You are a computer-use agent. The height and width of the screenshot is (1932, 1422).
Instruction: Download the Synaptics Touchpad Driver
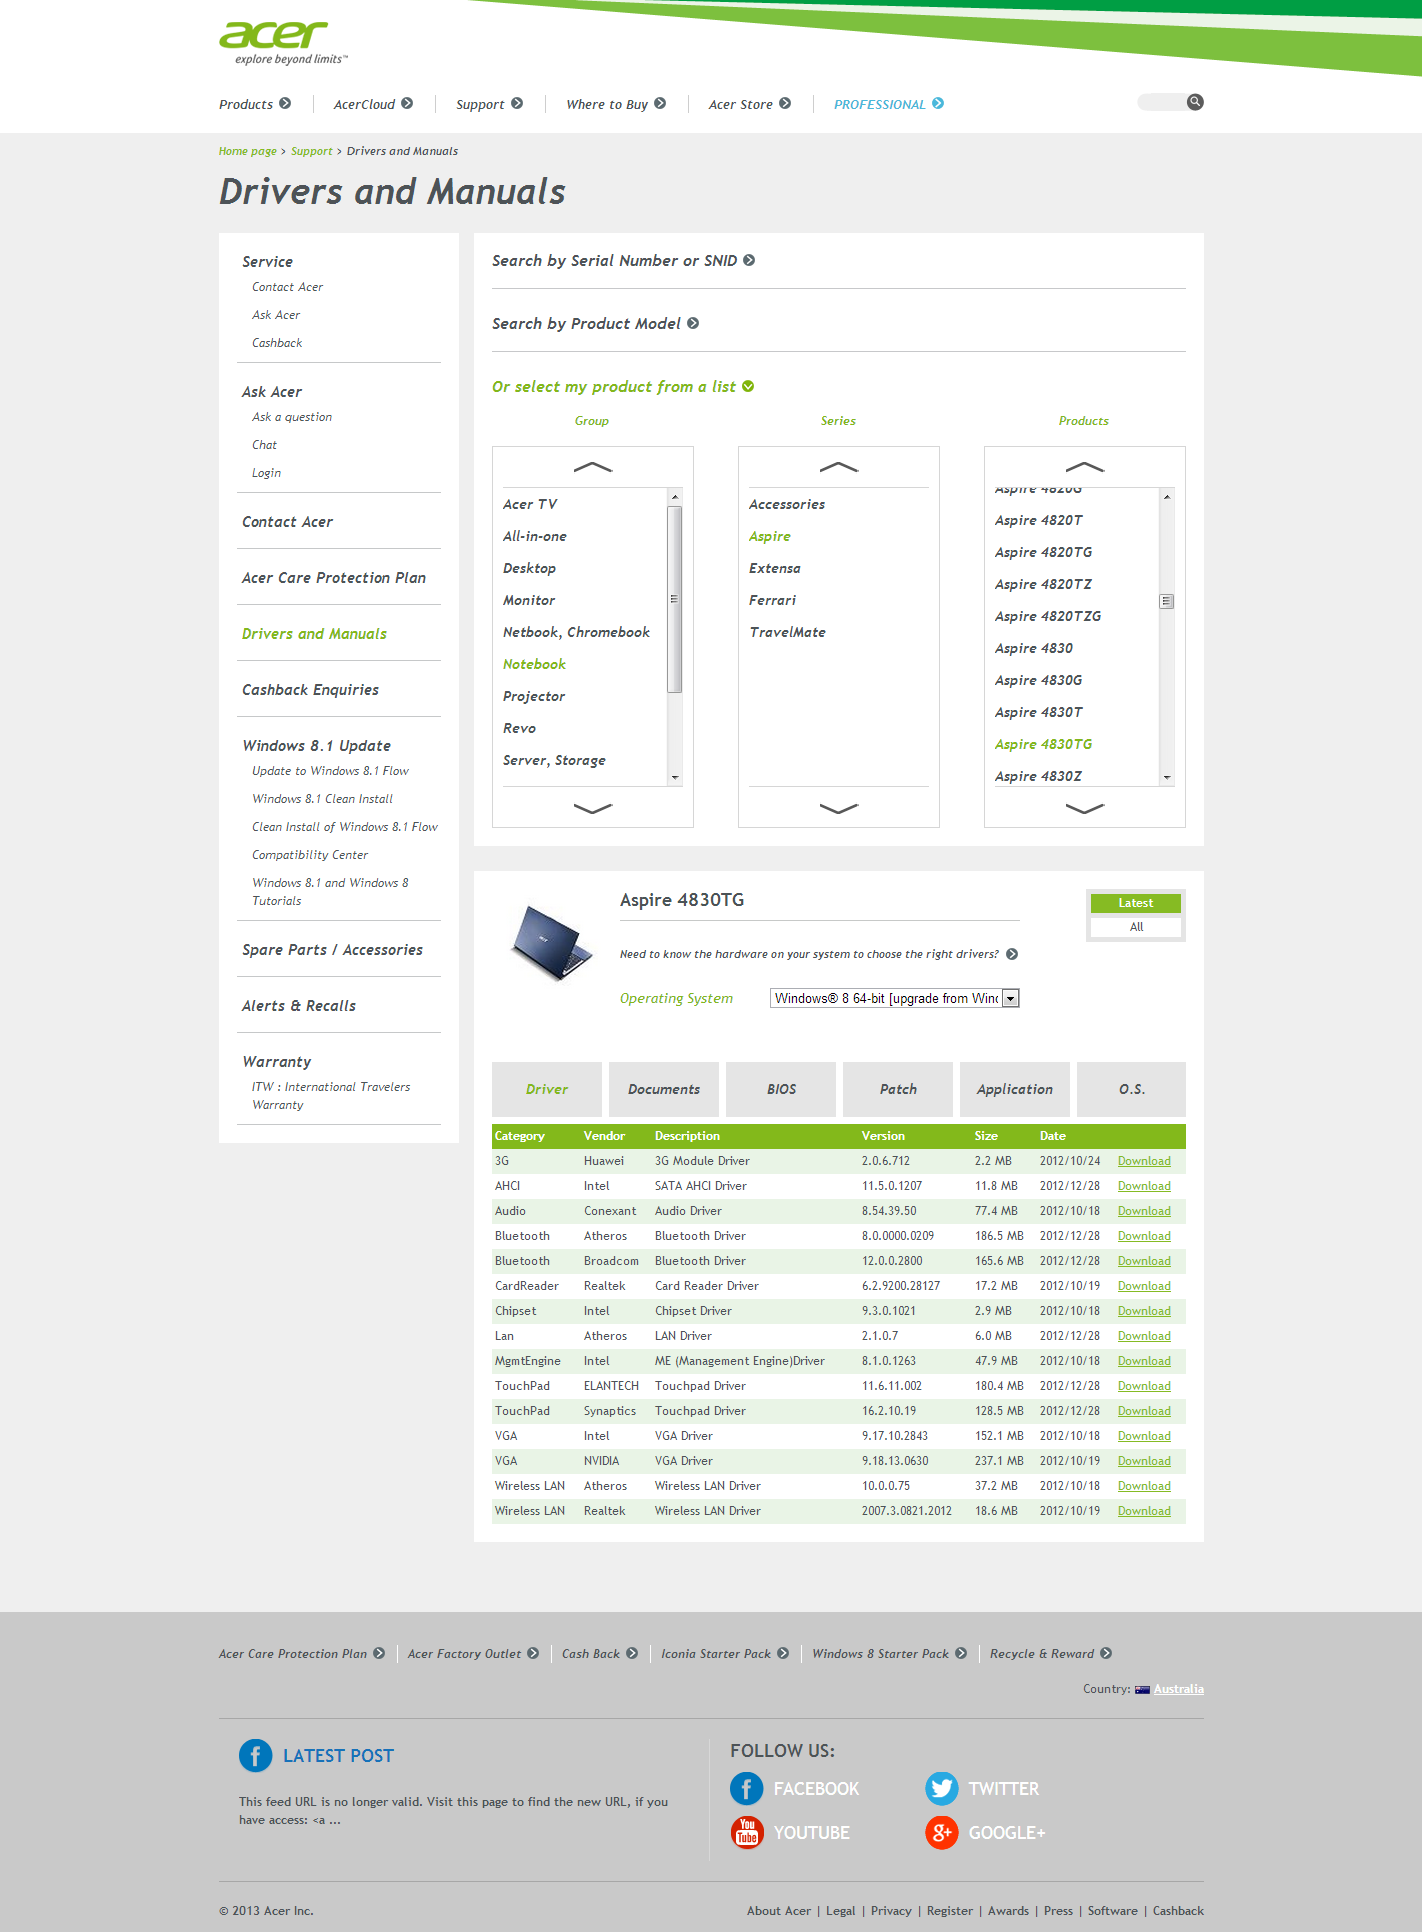tap(1144, 1411)
